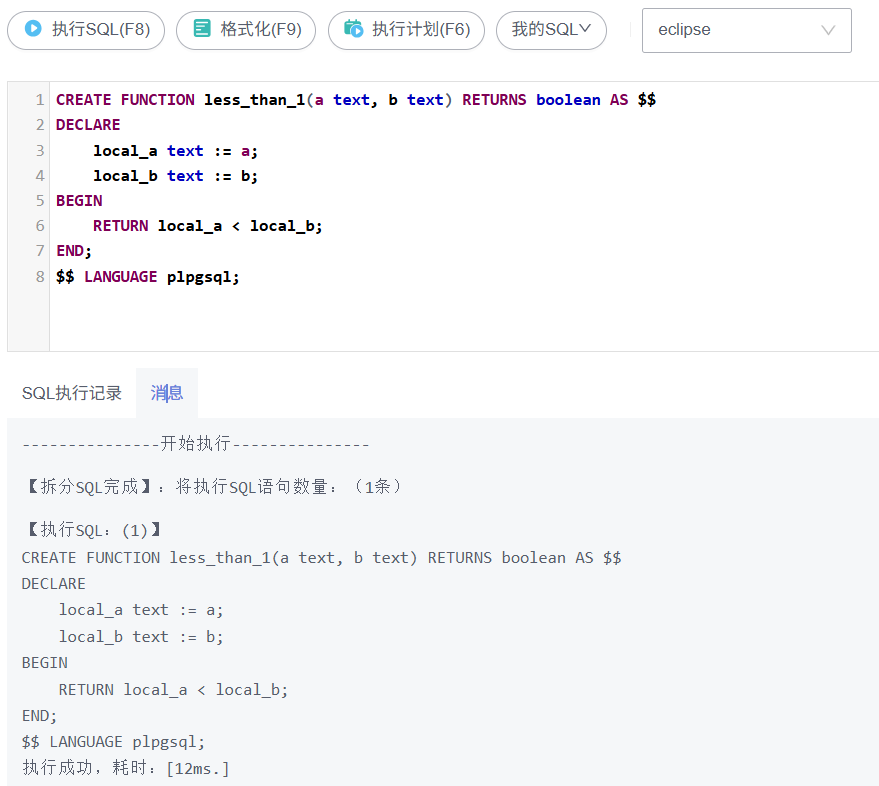Click line number 5 in editor gutter
This screenshot has height=786, width=879.
(x=40, y=201)
